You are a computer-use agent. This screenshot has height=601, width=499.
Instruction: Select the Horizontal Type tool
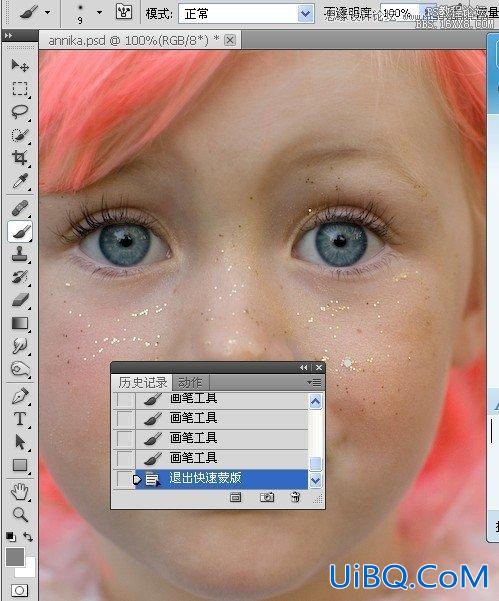(x=20, y=419)
